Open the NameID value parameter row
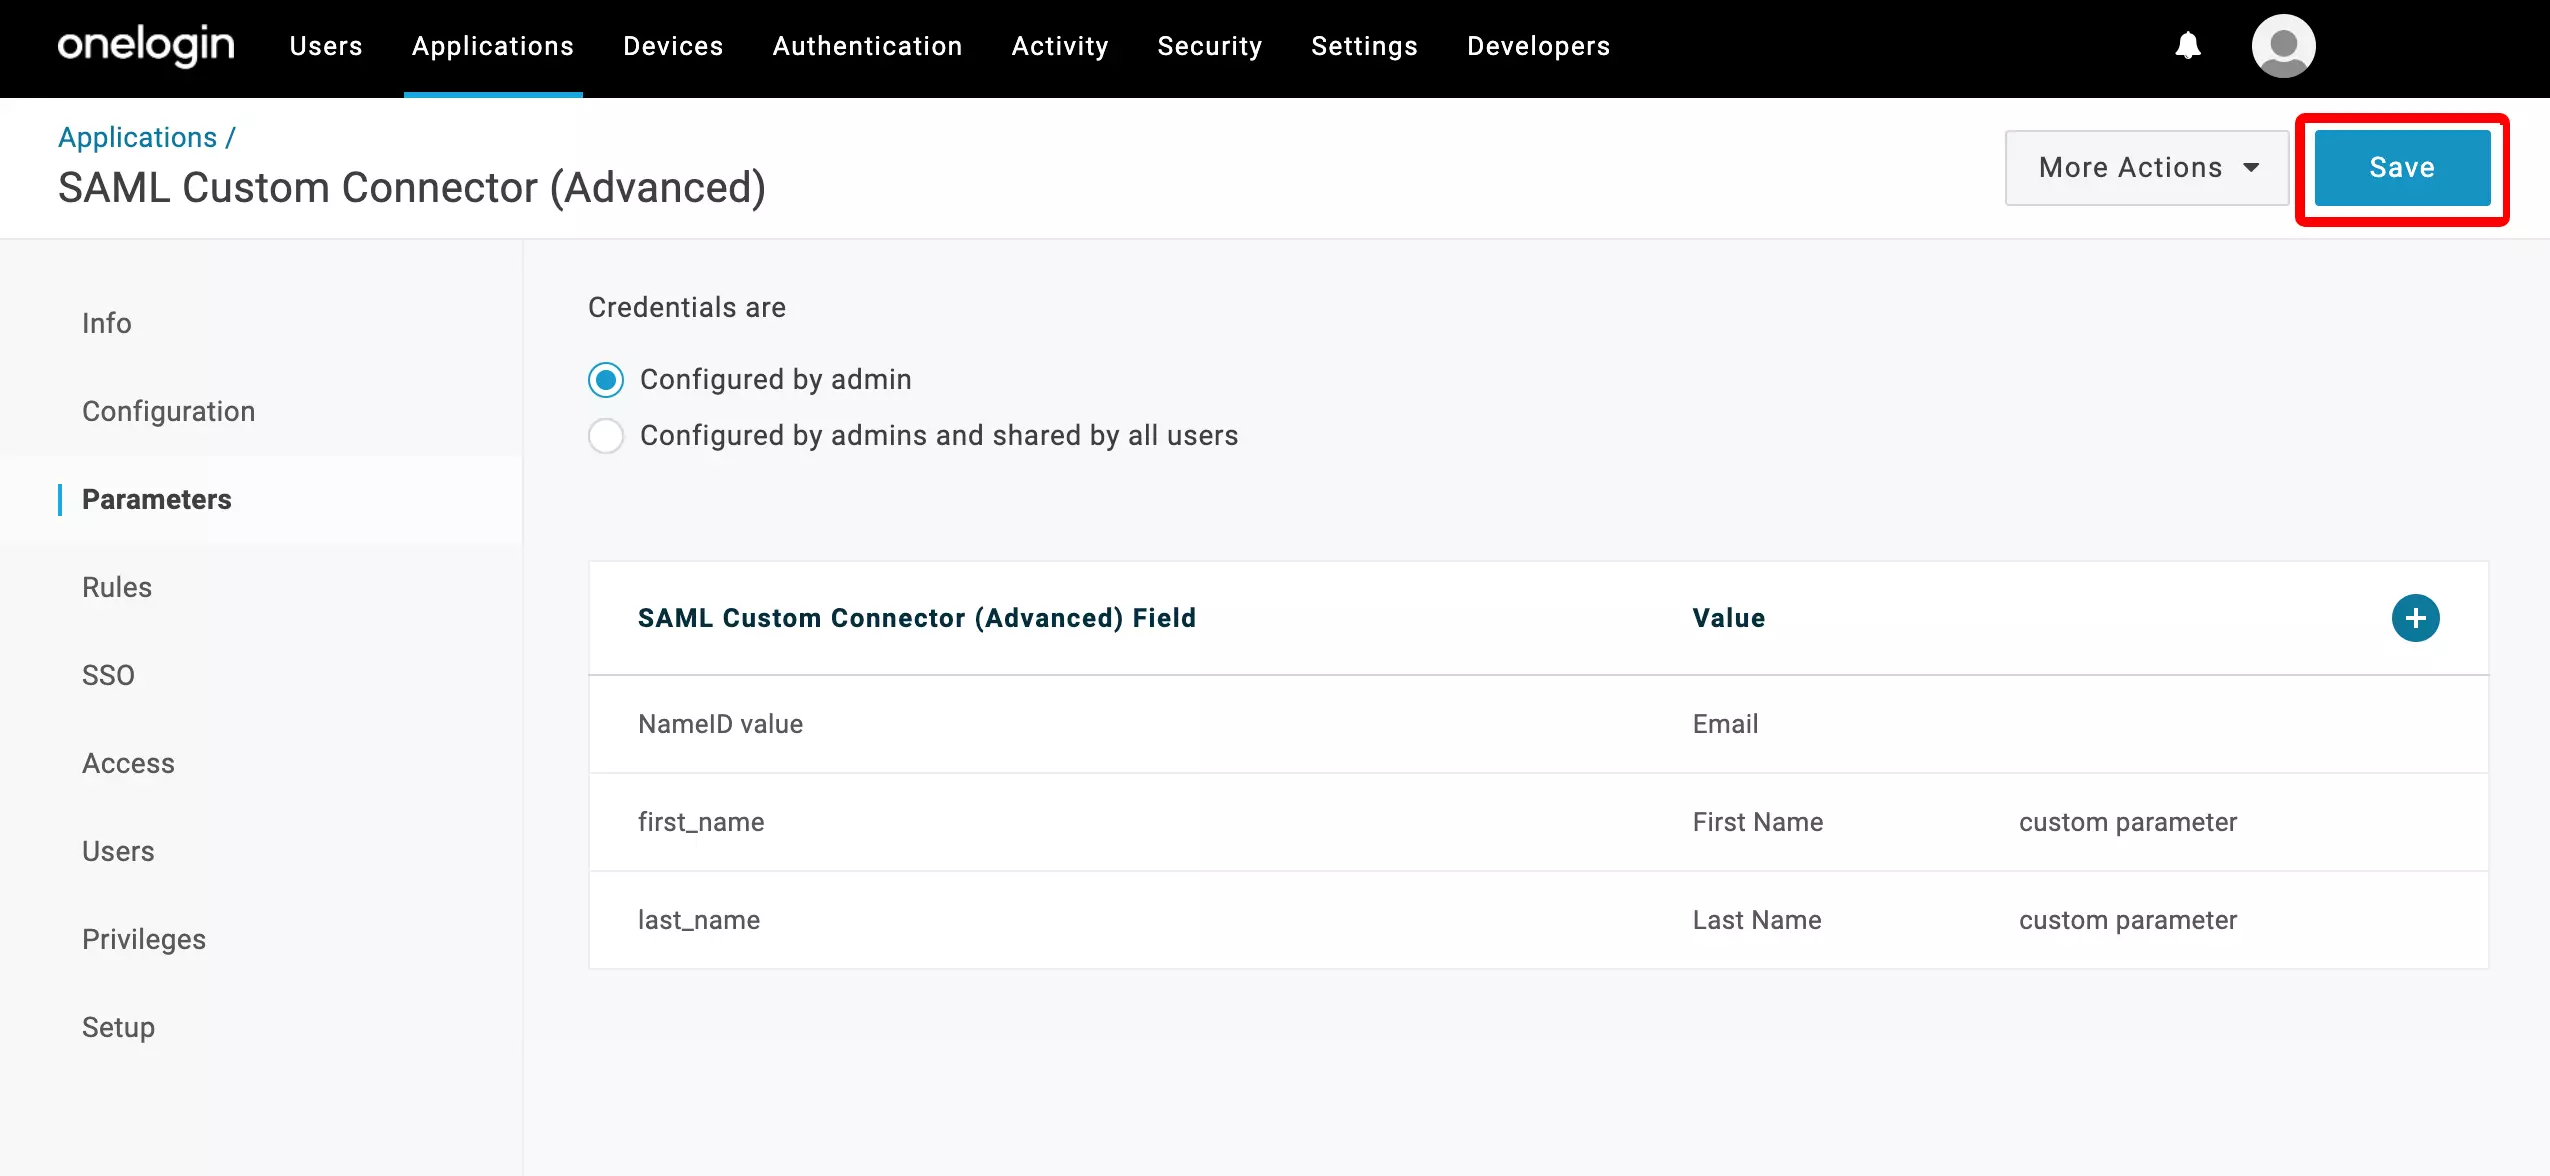 pos(1538,724)
